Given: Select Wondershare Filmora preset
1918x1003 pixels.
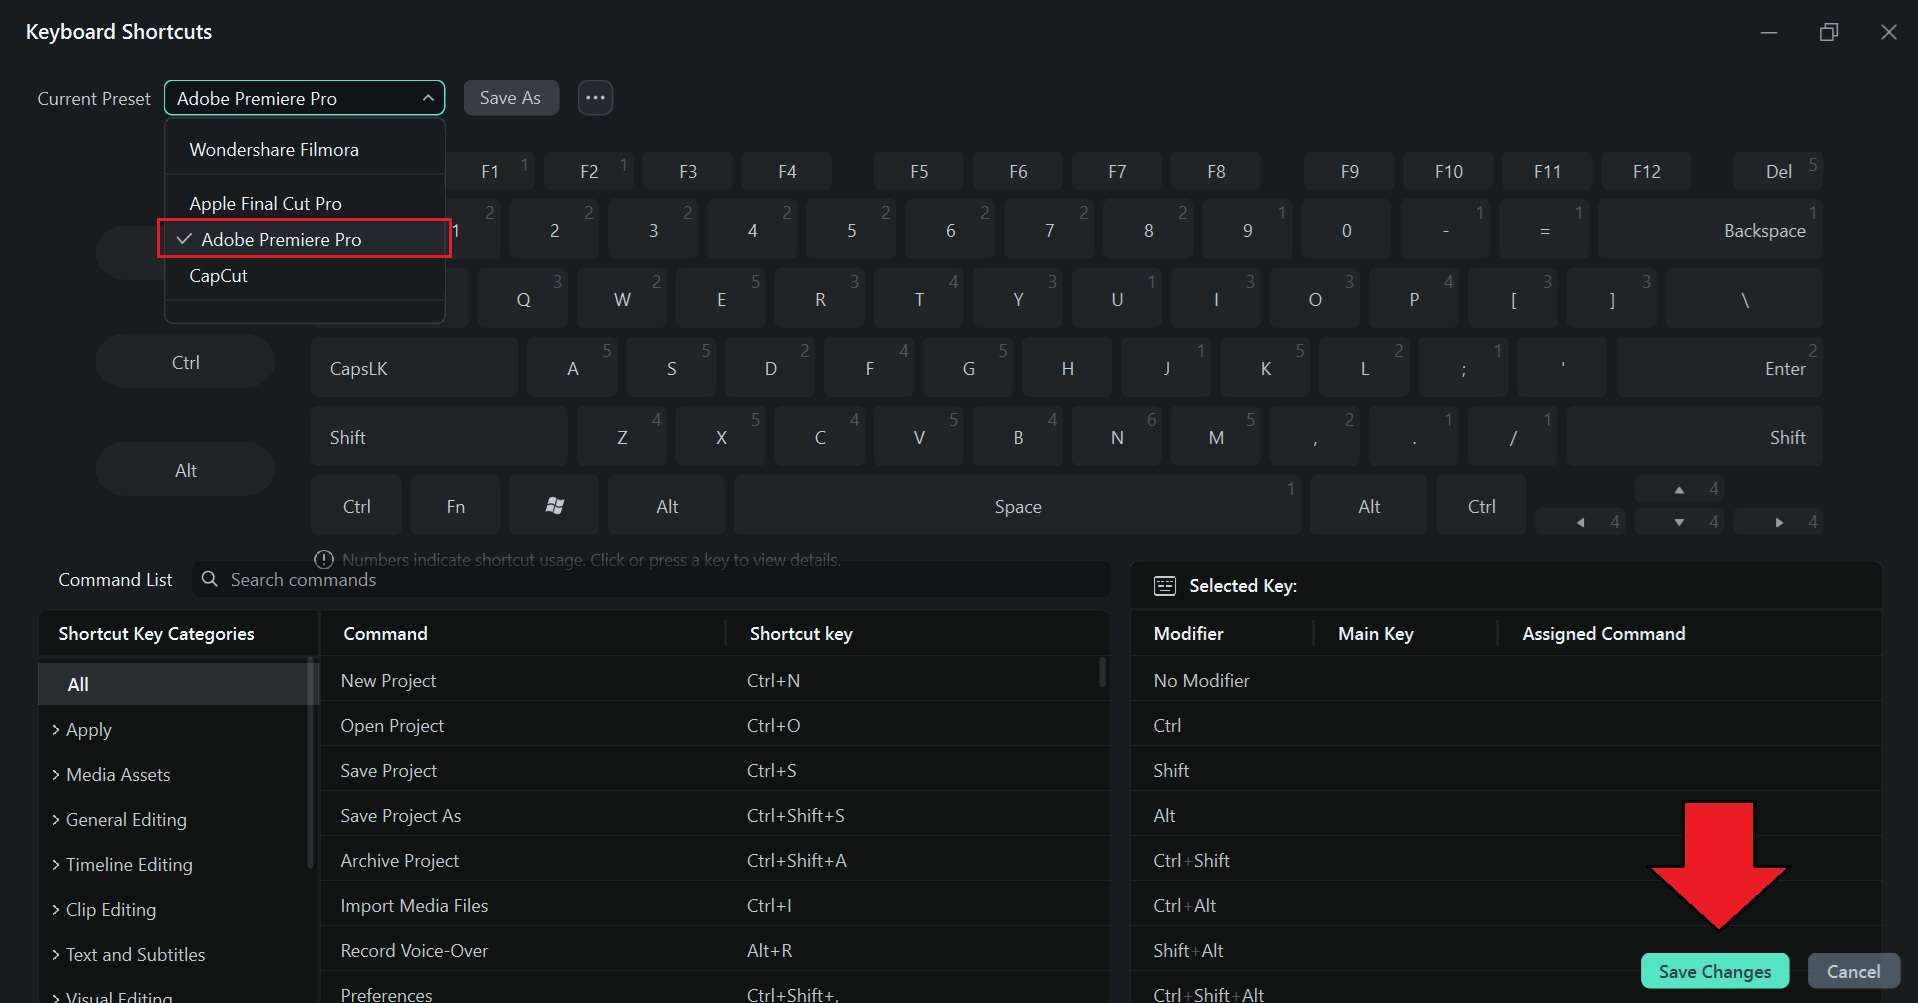Looking at the screenshot, I should (304, 150).
